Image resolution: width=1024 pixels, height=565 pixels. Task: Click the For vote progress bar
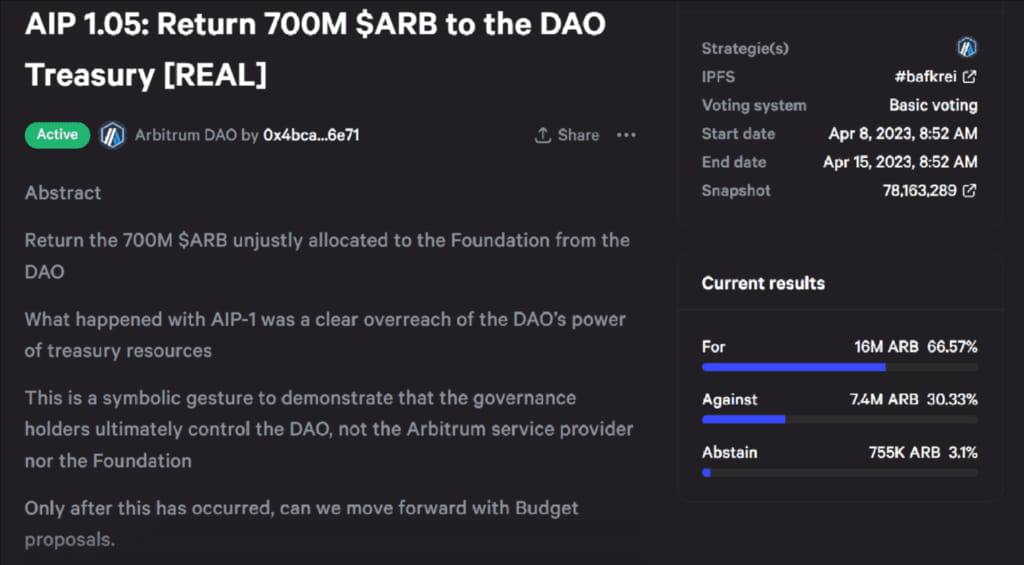839,367
